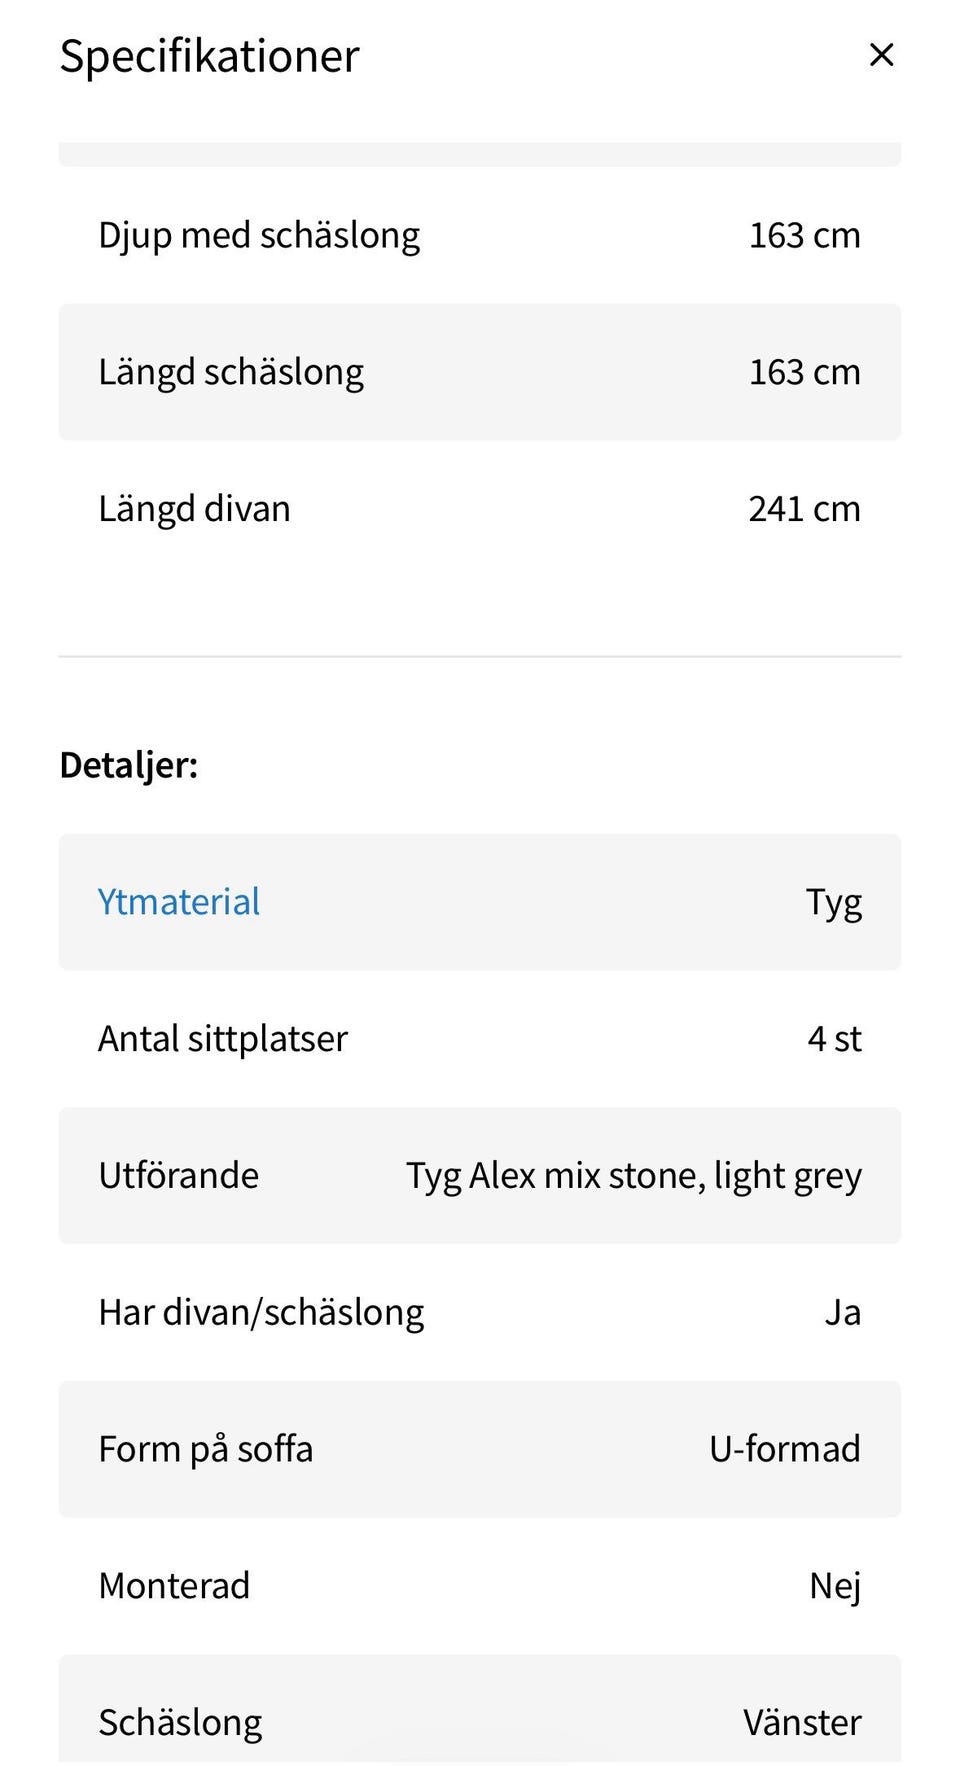Select the 4 st value
Screen dimensions: 960x1766
pos(834,1039)
